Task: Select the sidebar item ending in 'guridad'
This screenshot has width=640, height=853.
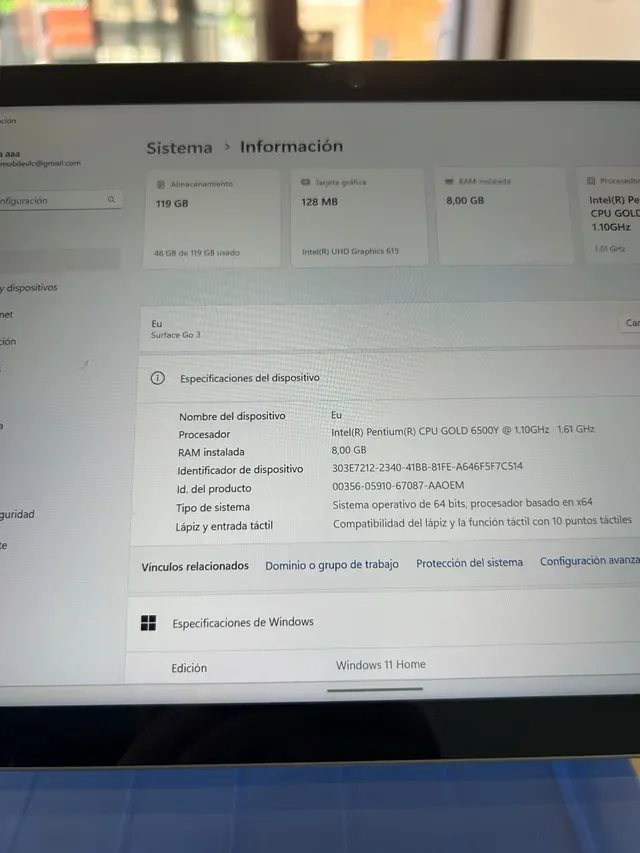Action: pyautogui.click(x=17, y=514)
